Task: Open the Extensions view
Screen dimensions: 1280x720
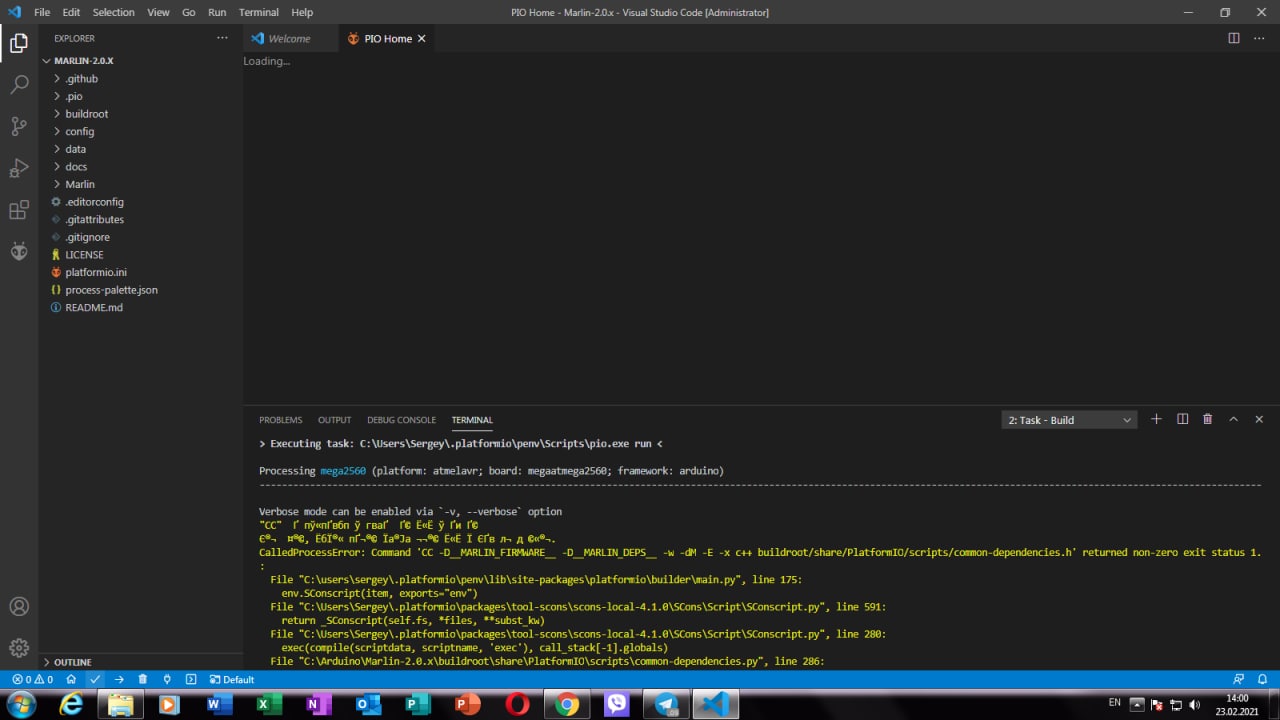Action: click(x=19, y=210)
